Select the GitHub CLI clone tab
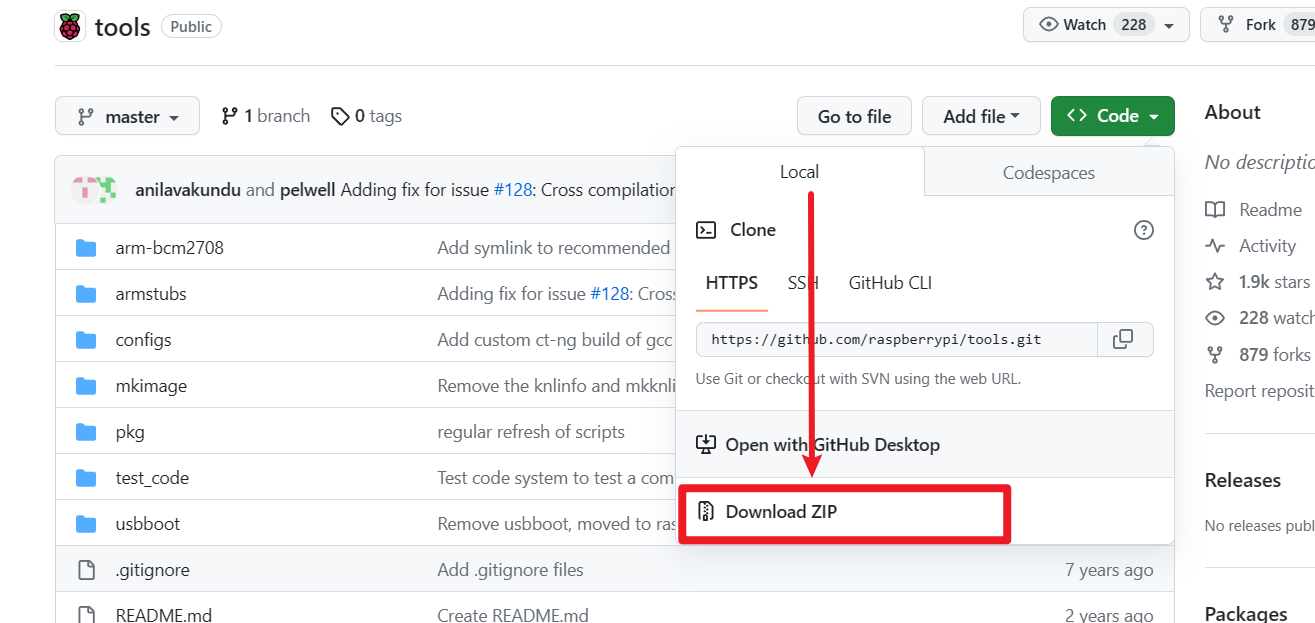The image size is (1315, 623). coord(890,283)
